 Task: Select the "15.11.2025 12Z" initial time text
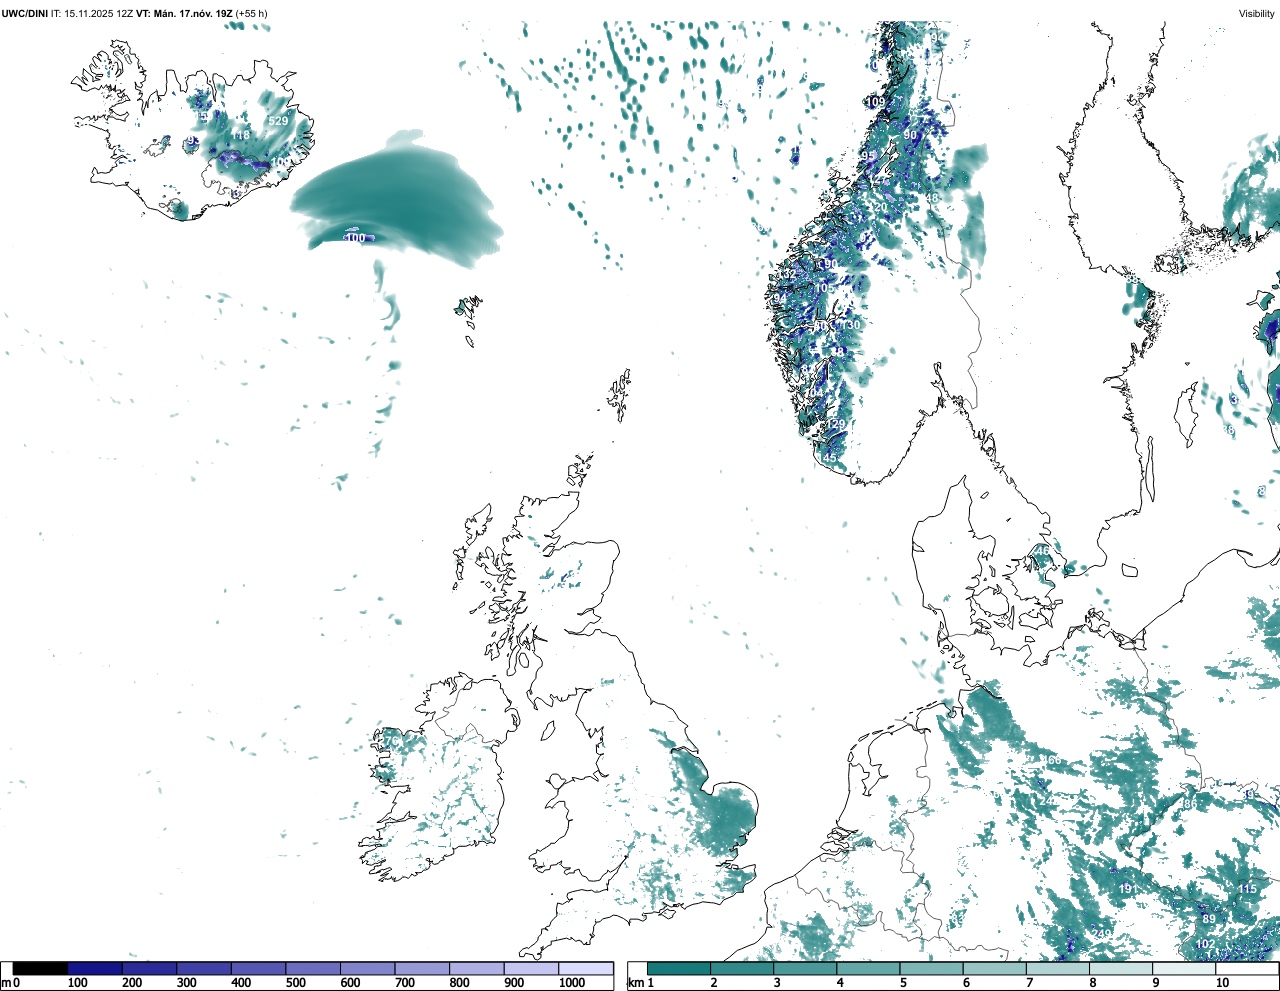[98, 13]
